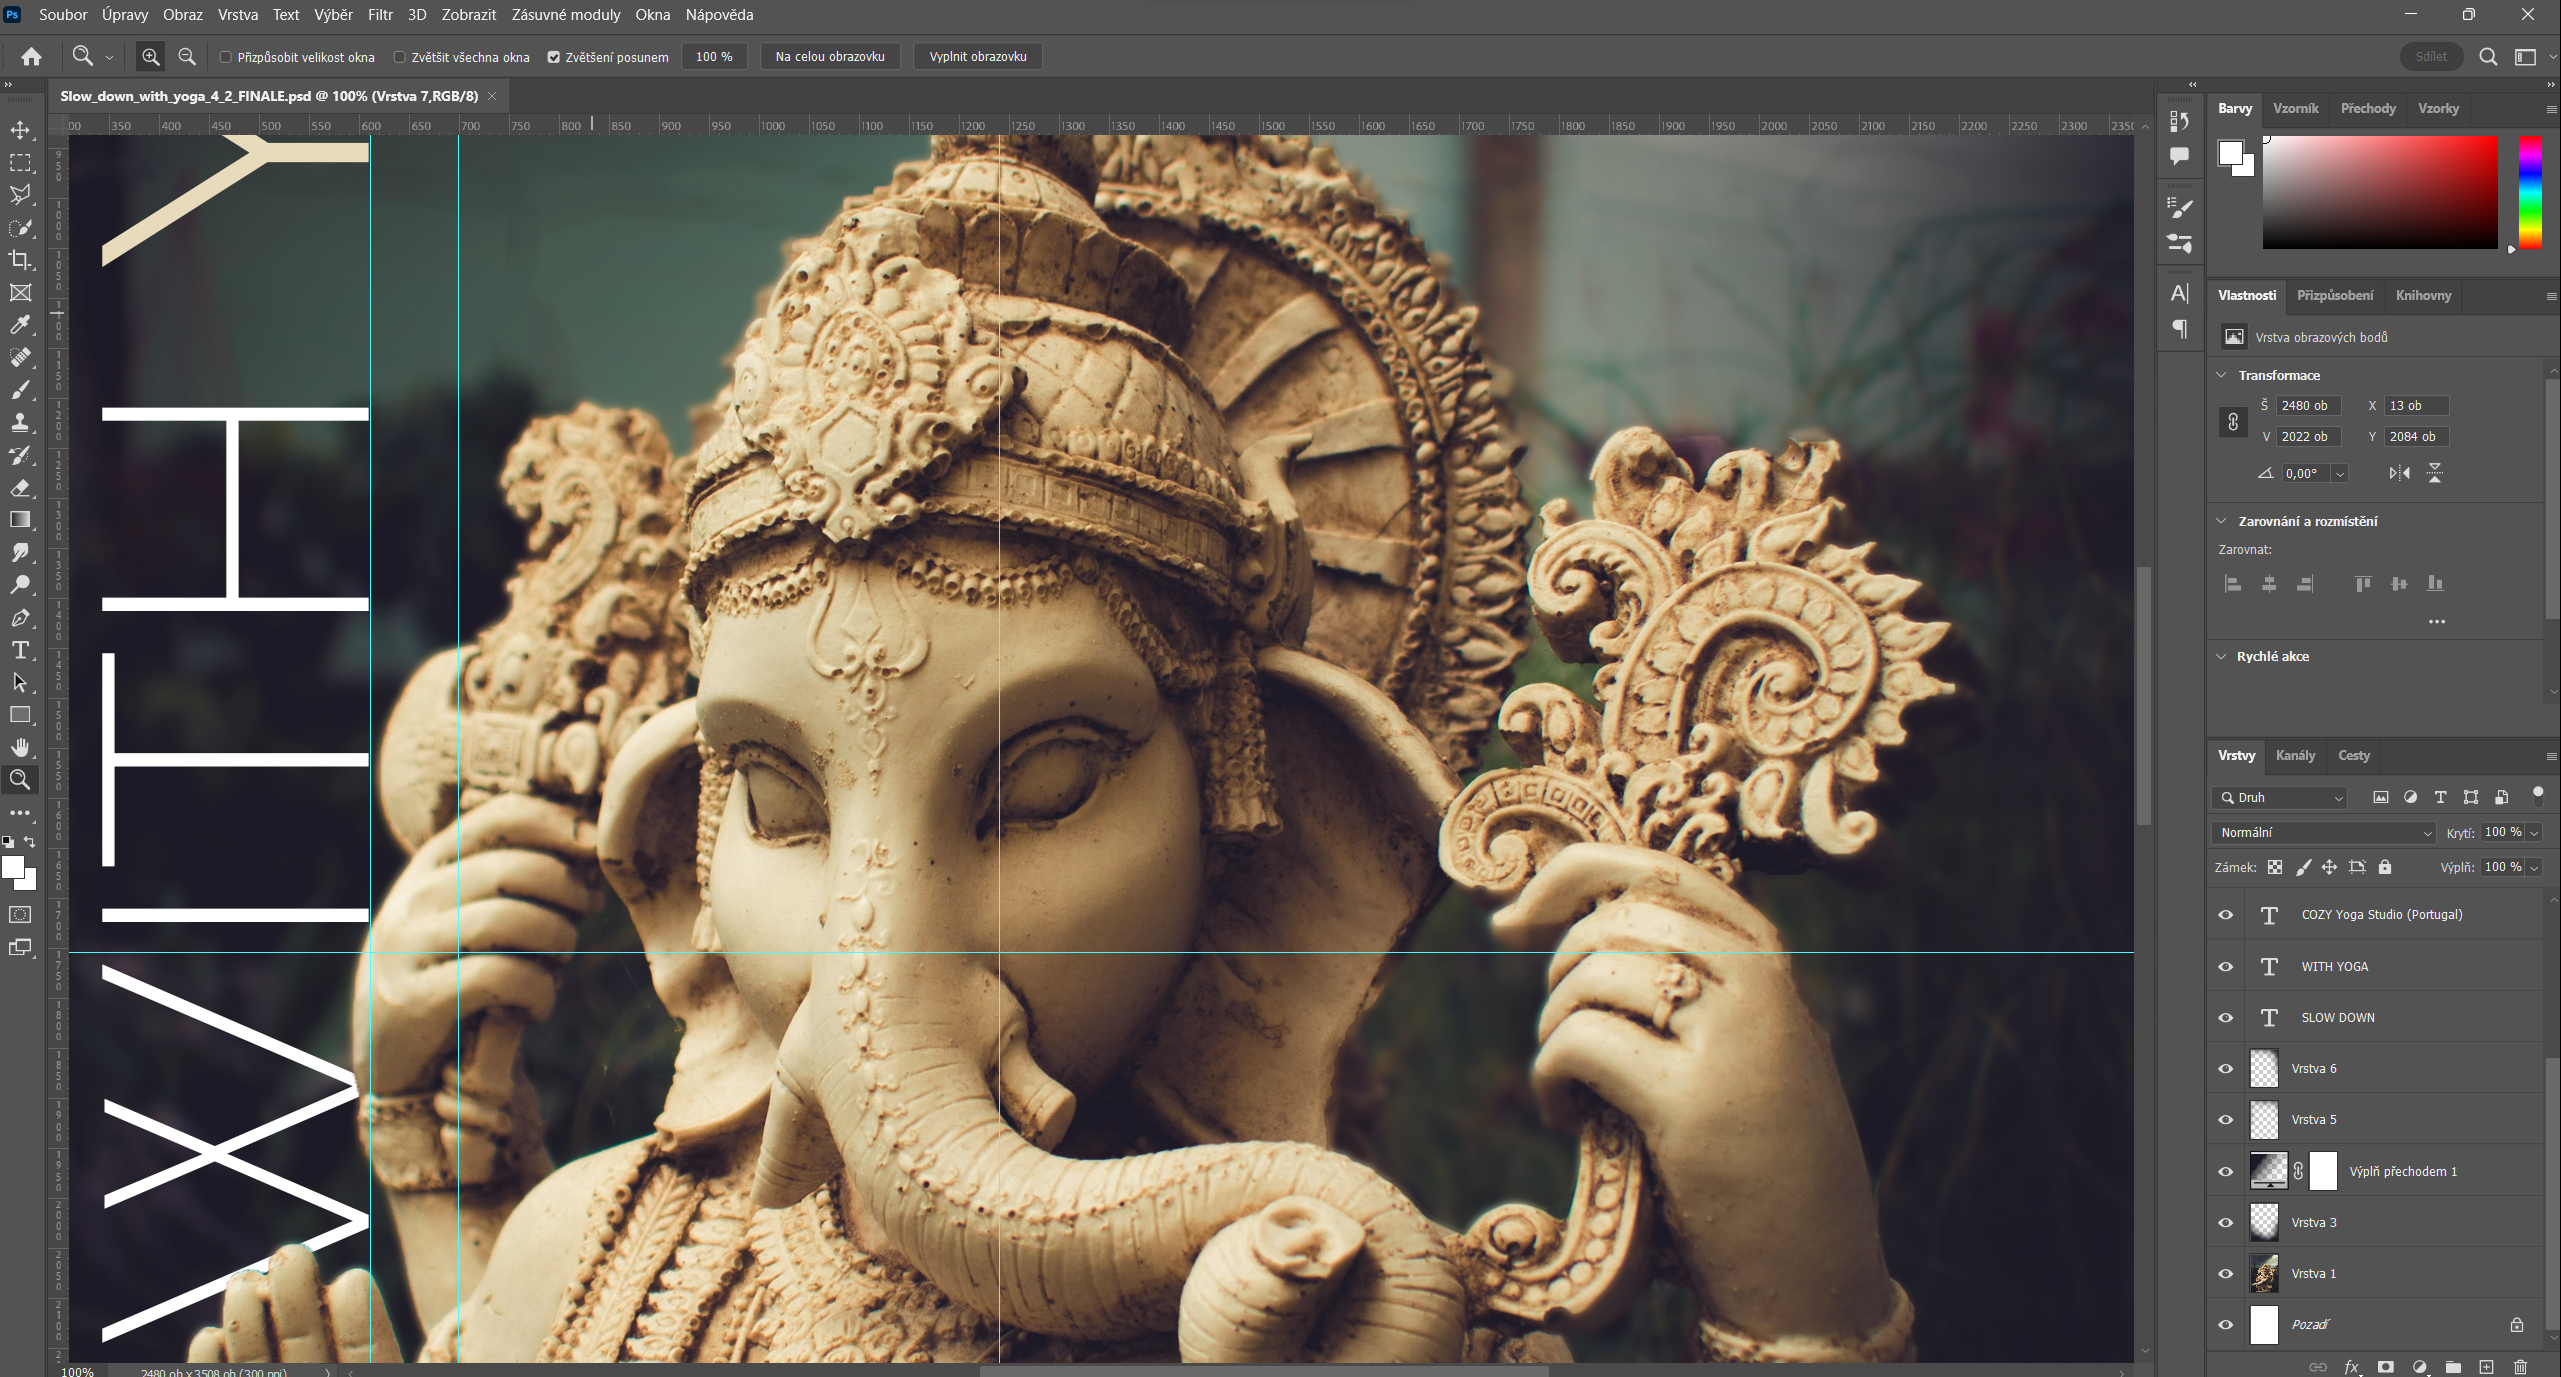Select the Eyedropper tool
The width and height of the screenshot is (2561, 1377).
click(x=20, y=325)
